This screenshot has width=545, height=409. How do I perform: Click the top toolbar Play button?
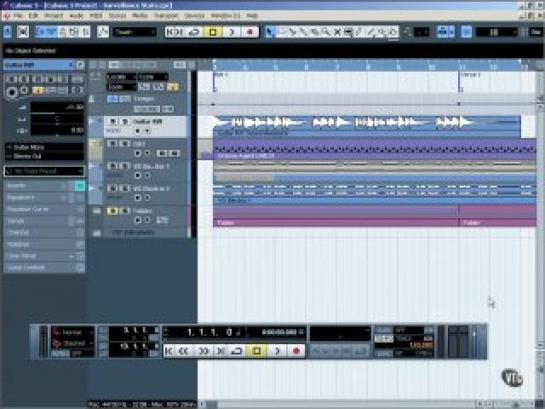(x=231, y=32)
